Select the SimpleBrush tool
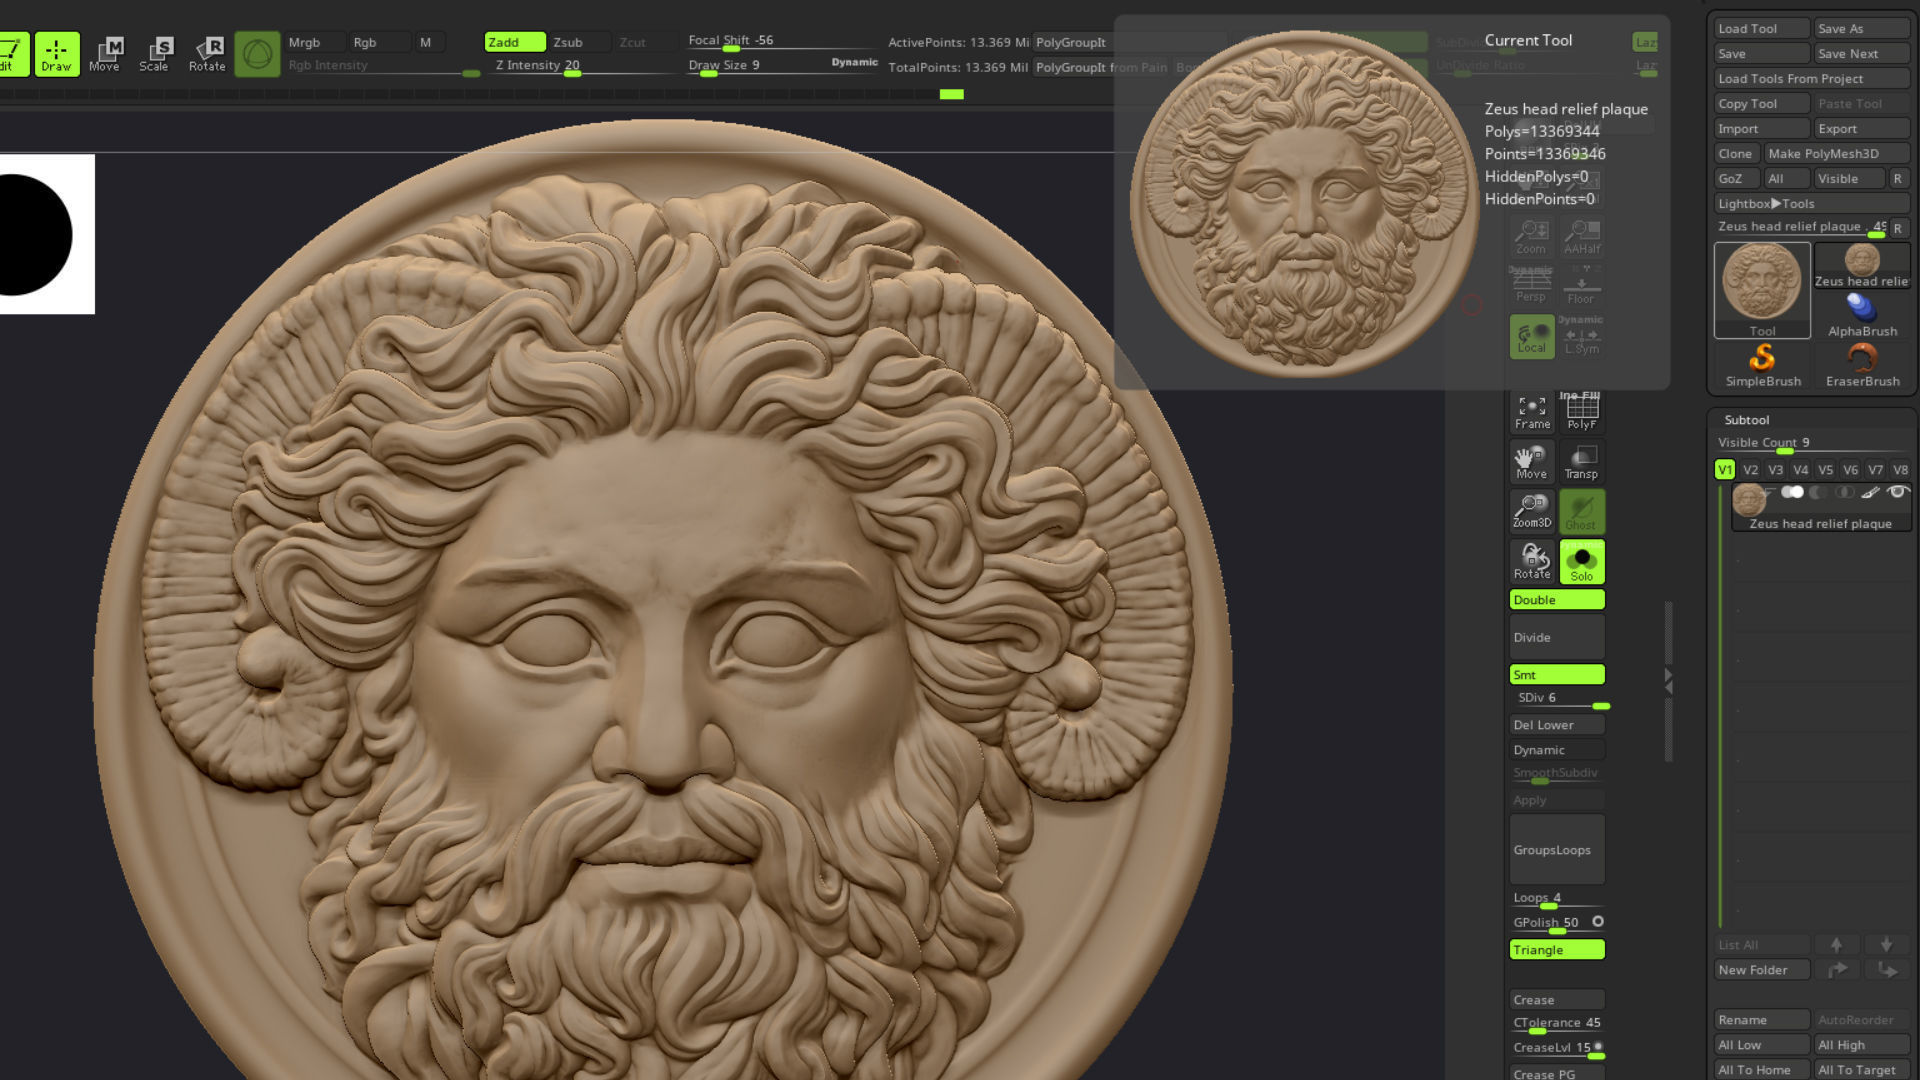Image resolution: width=1920 pixels, height=1080 pixels. 1762,365
